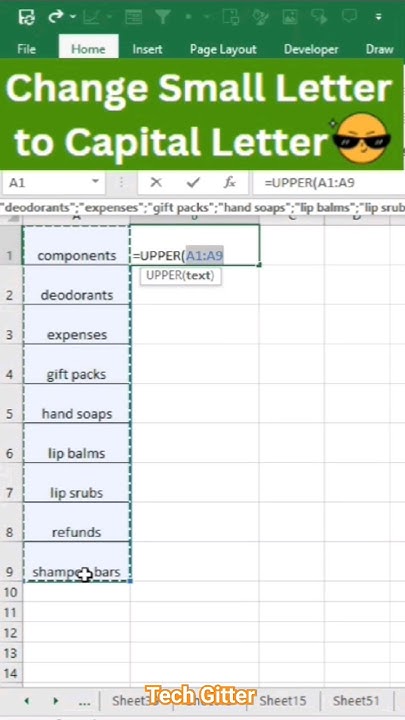Screen dimensions: 405x720
Task: Select the cell with 'expenses'
Action: point(77,324)
